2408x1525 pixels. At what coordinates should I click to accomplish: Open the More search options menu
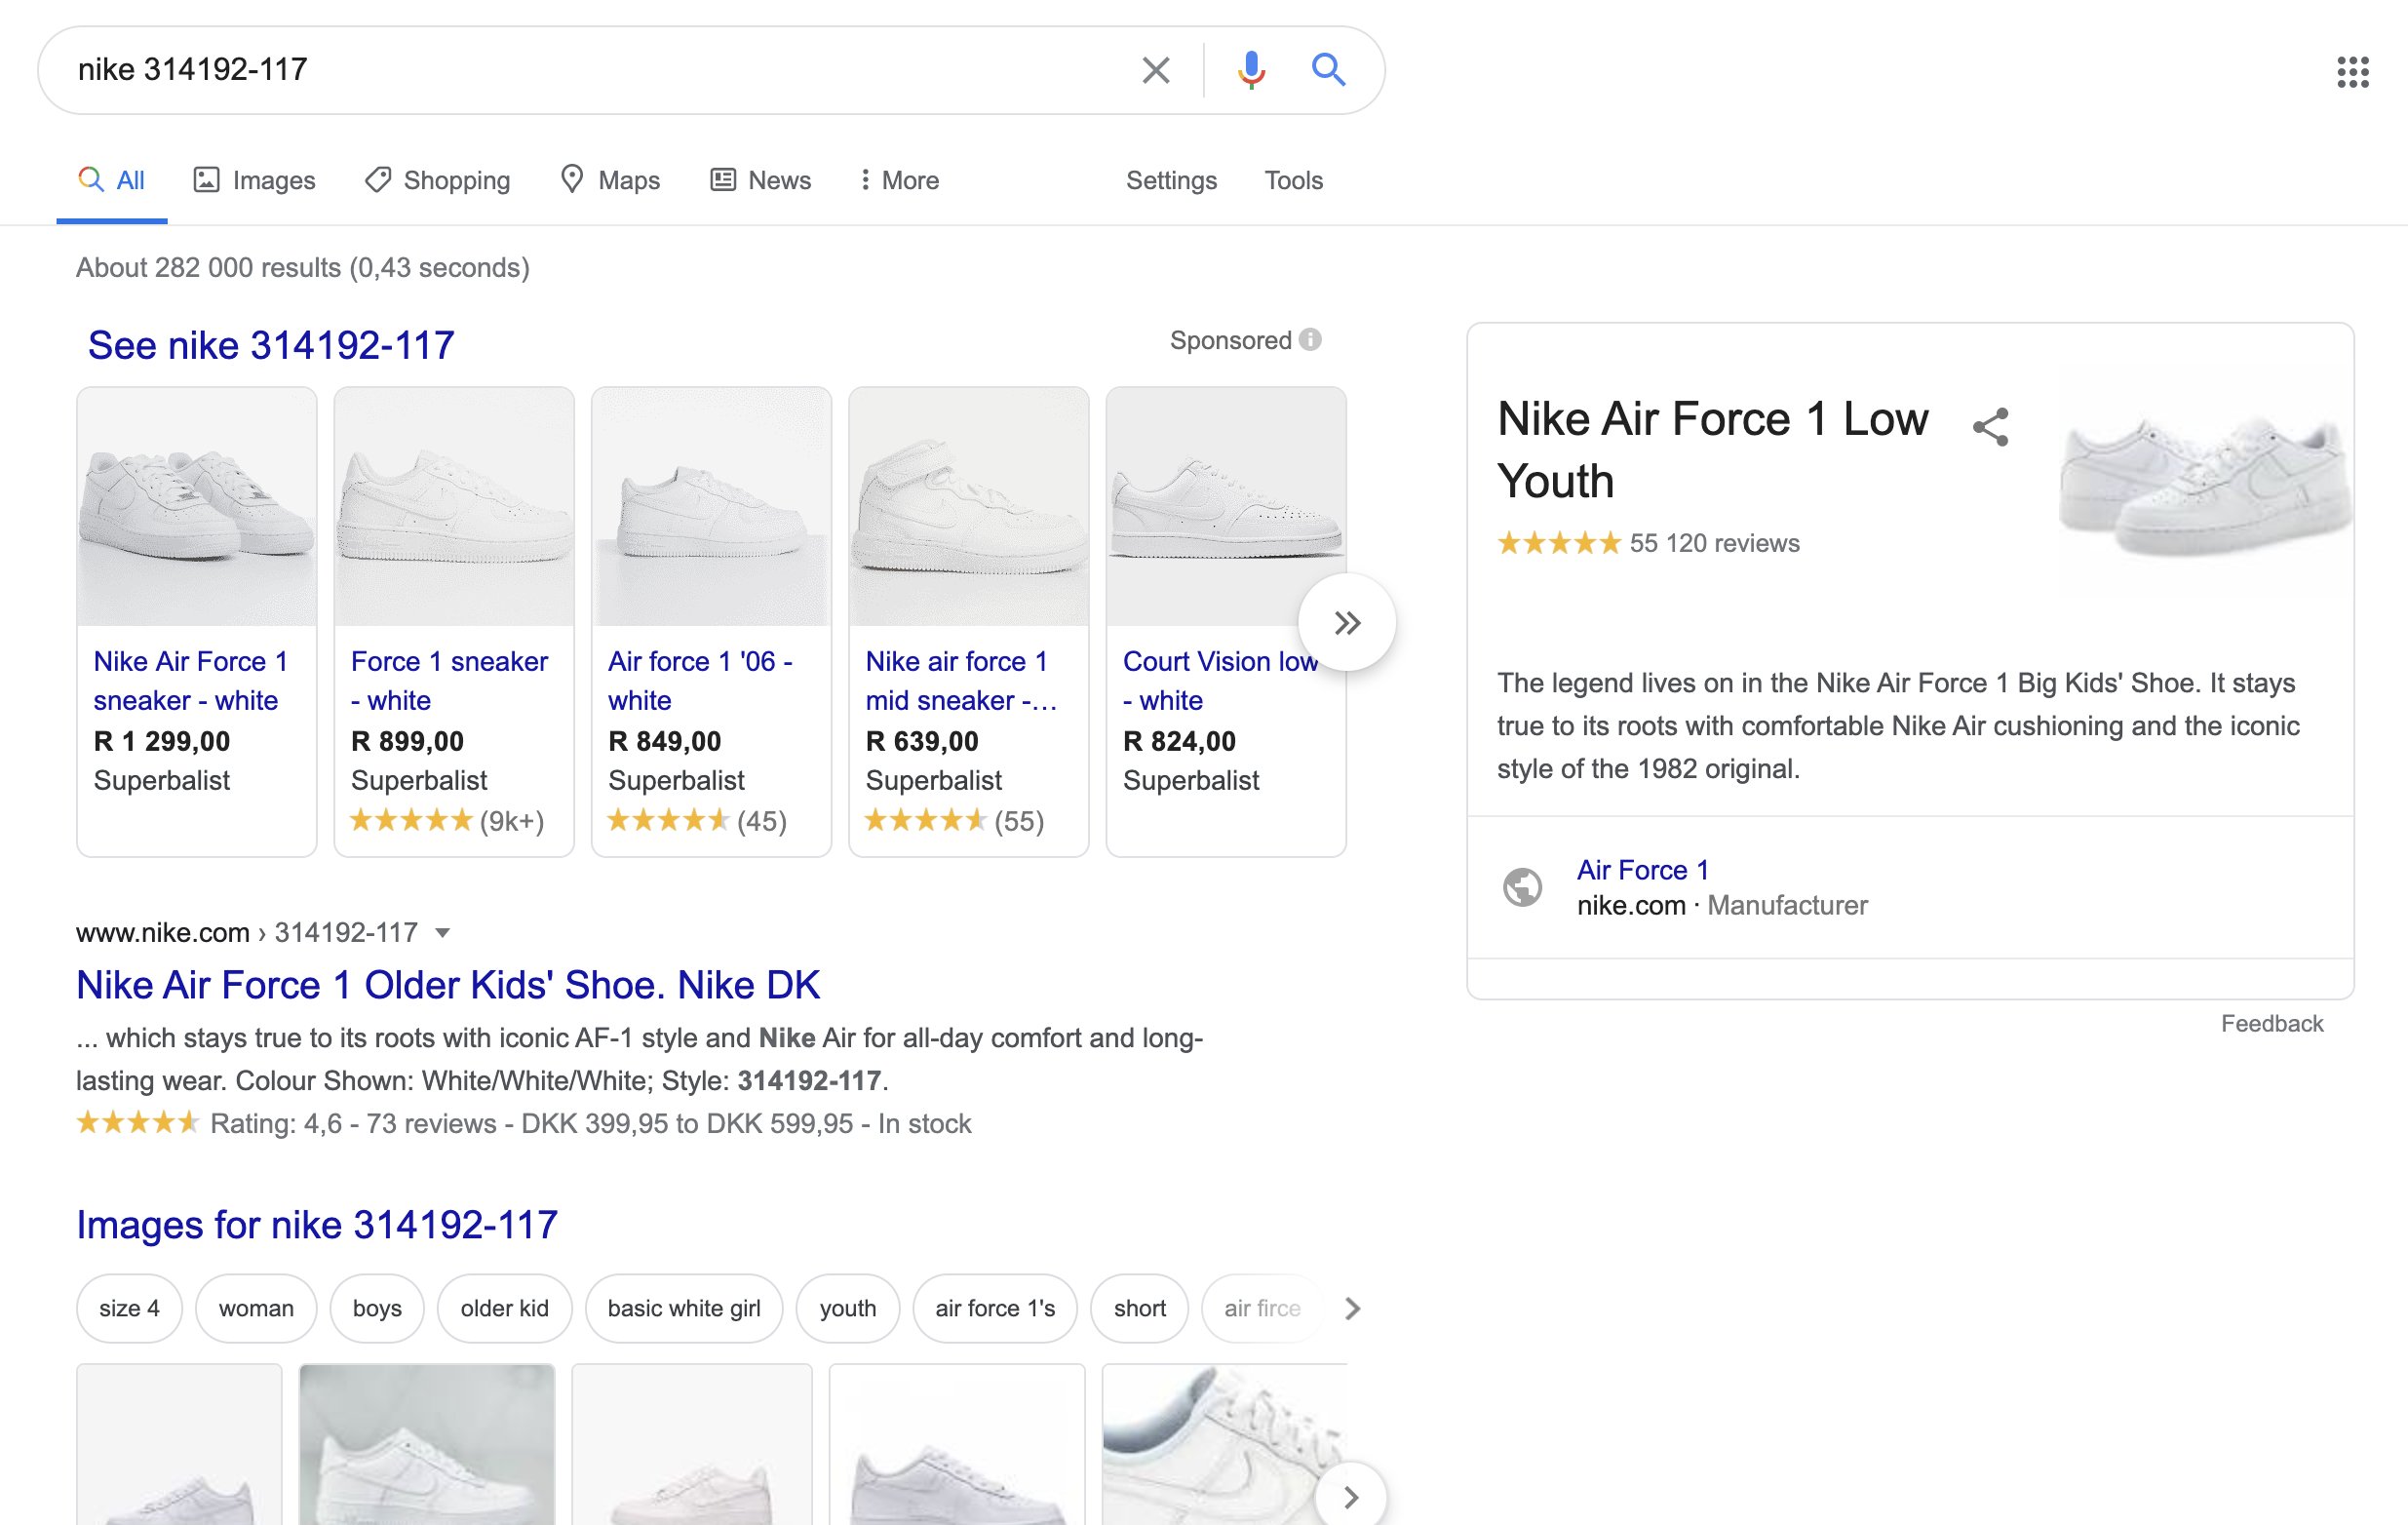899,180
